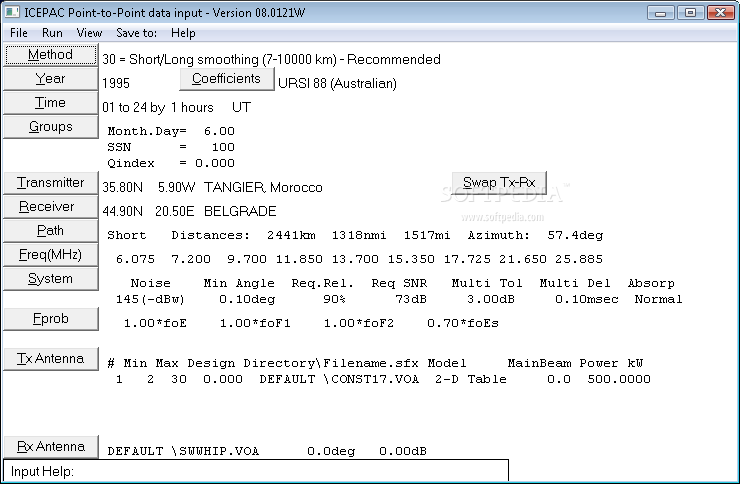Click the Freq(MHz) button
The width and height of the screenshot is (740, 484).
coord(50,255)
